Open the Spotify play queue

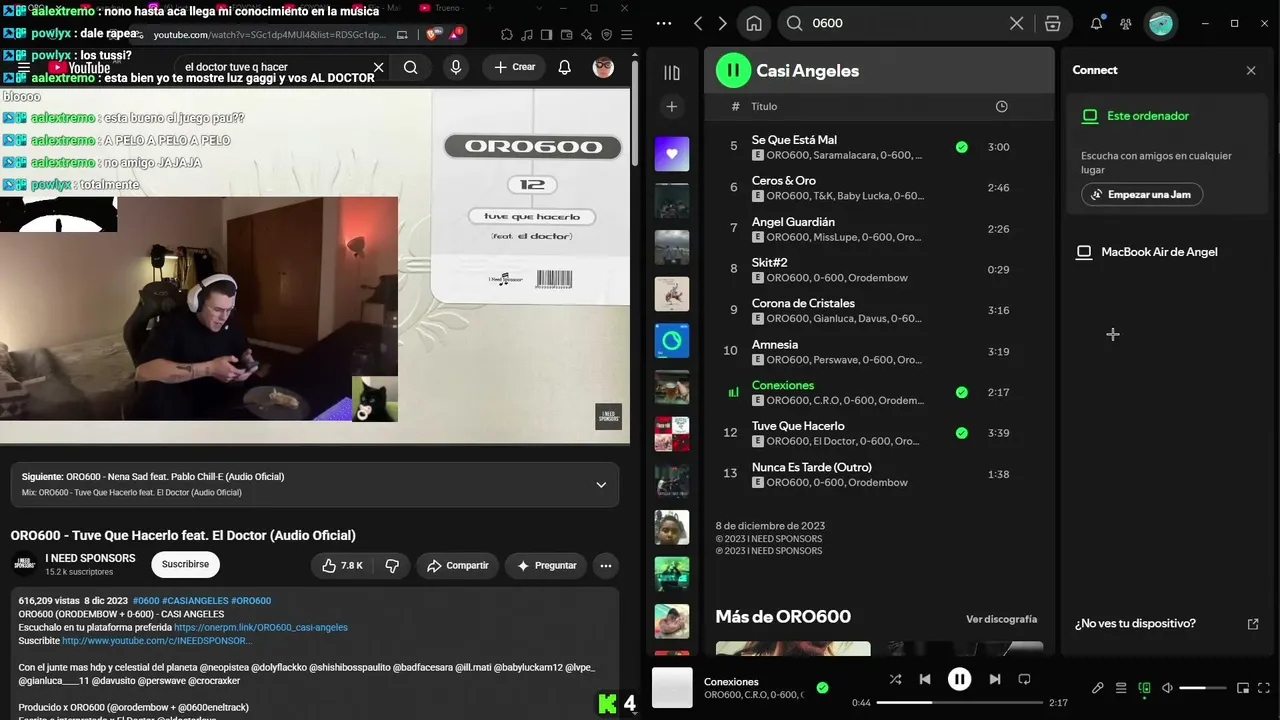[x=1121, y=688]
